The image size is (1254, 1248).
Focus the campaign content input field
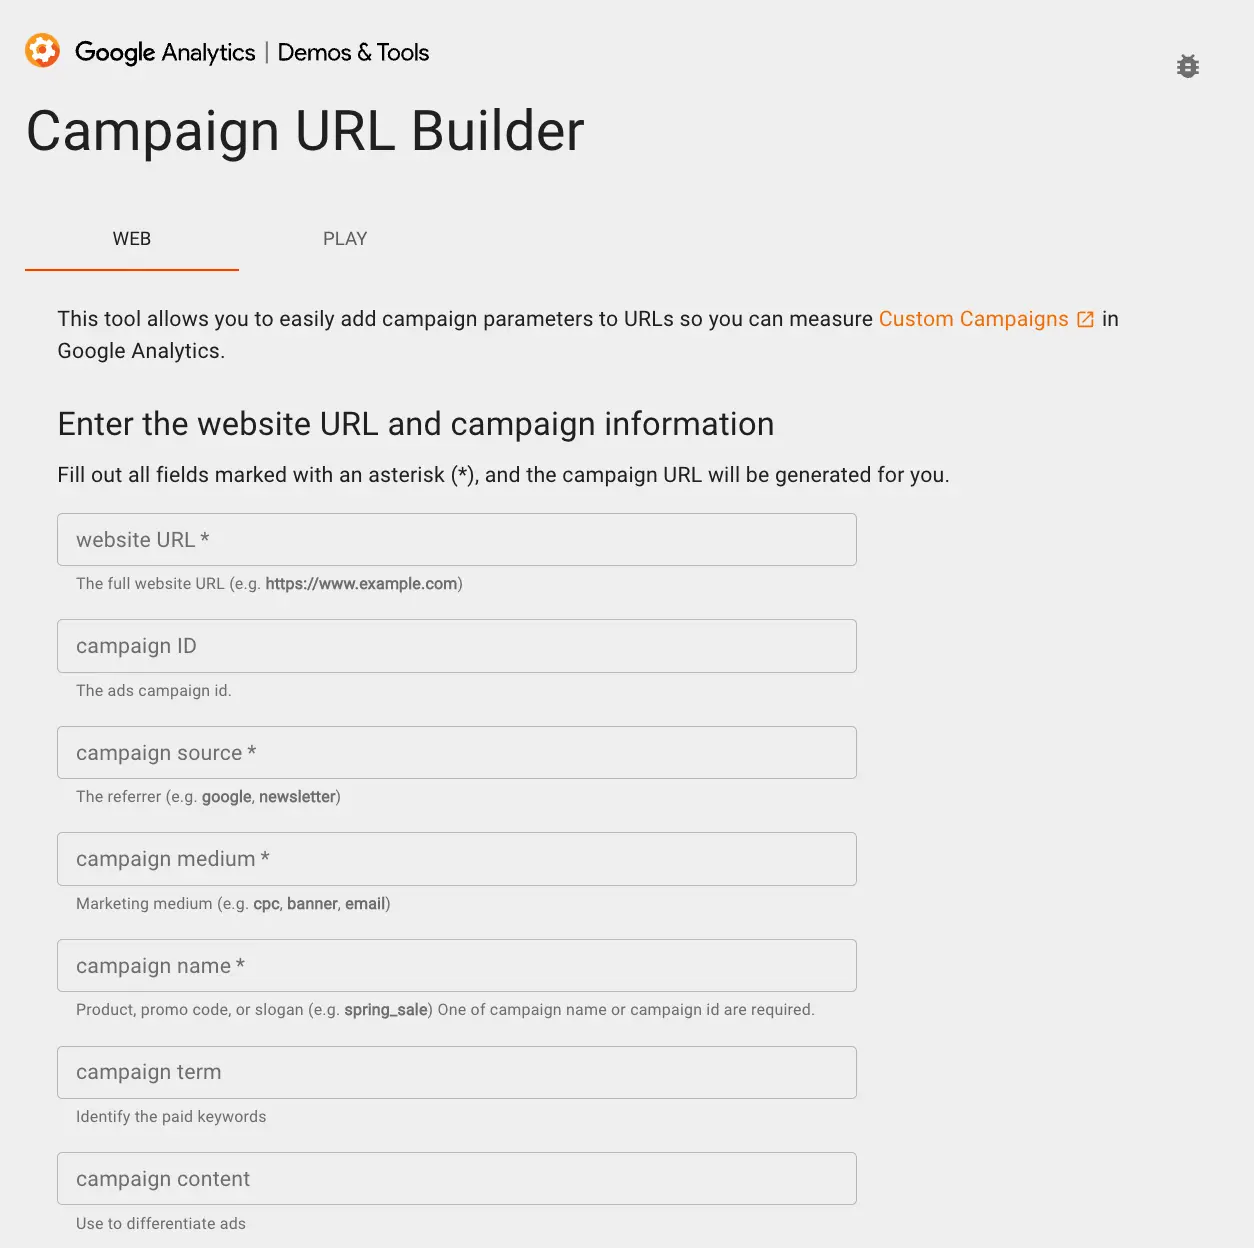coord(457,1179)
